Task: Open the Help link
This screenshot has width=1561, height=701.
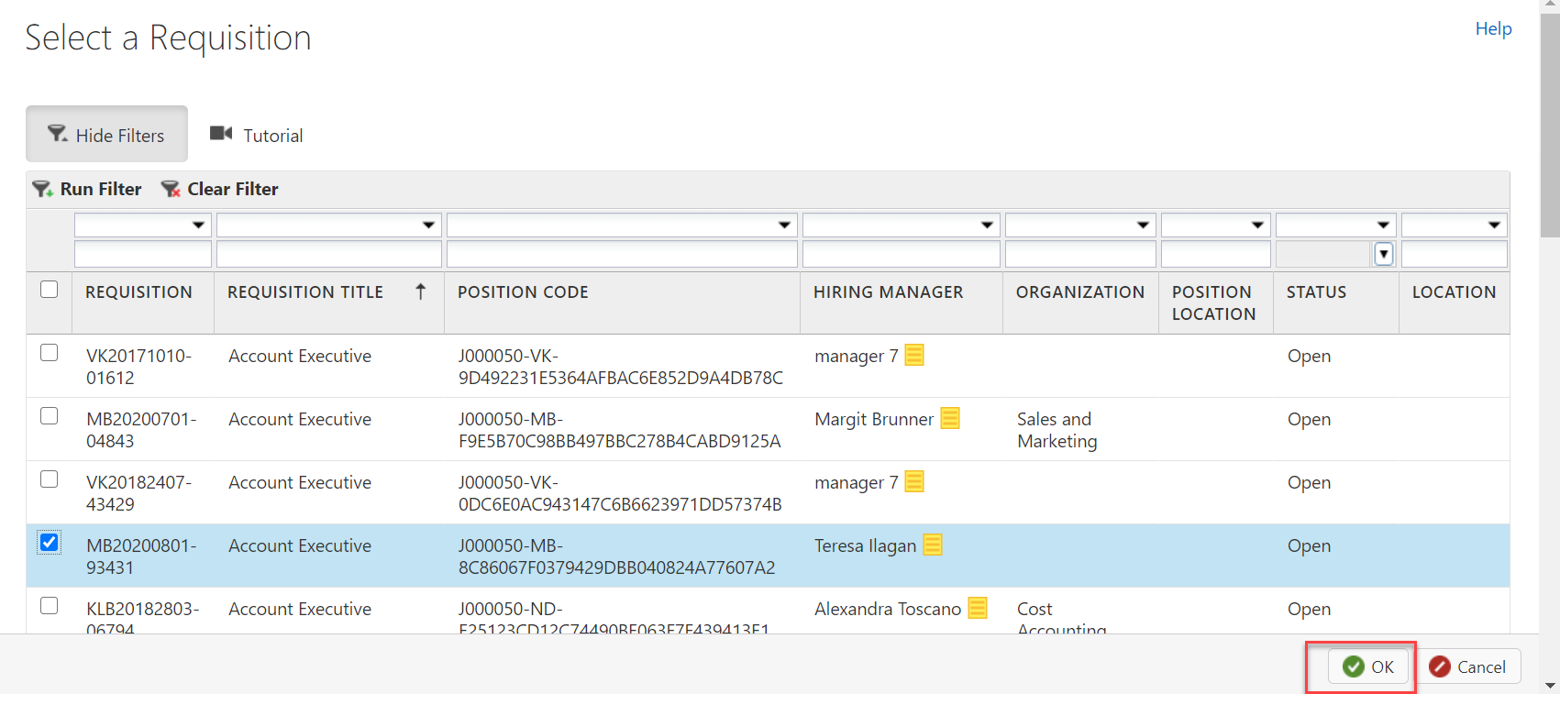Action: [1493, 29]
